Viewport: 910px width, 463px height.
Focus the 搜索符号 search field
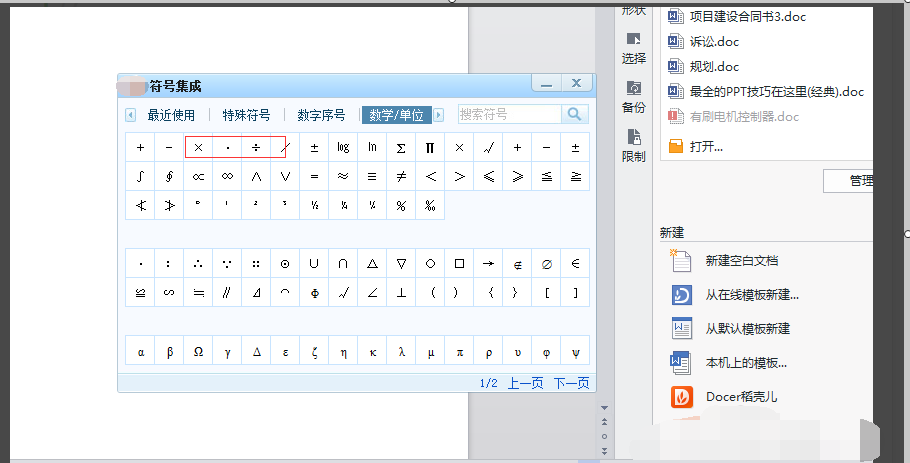click(510, 114)
